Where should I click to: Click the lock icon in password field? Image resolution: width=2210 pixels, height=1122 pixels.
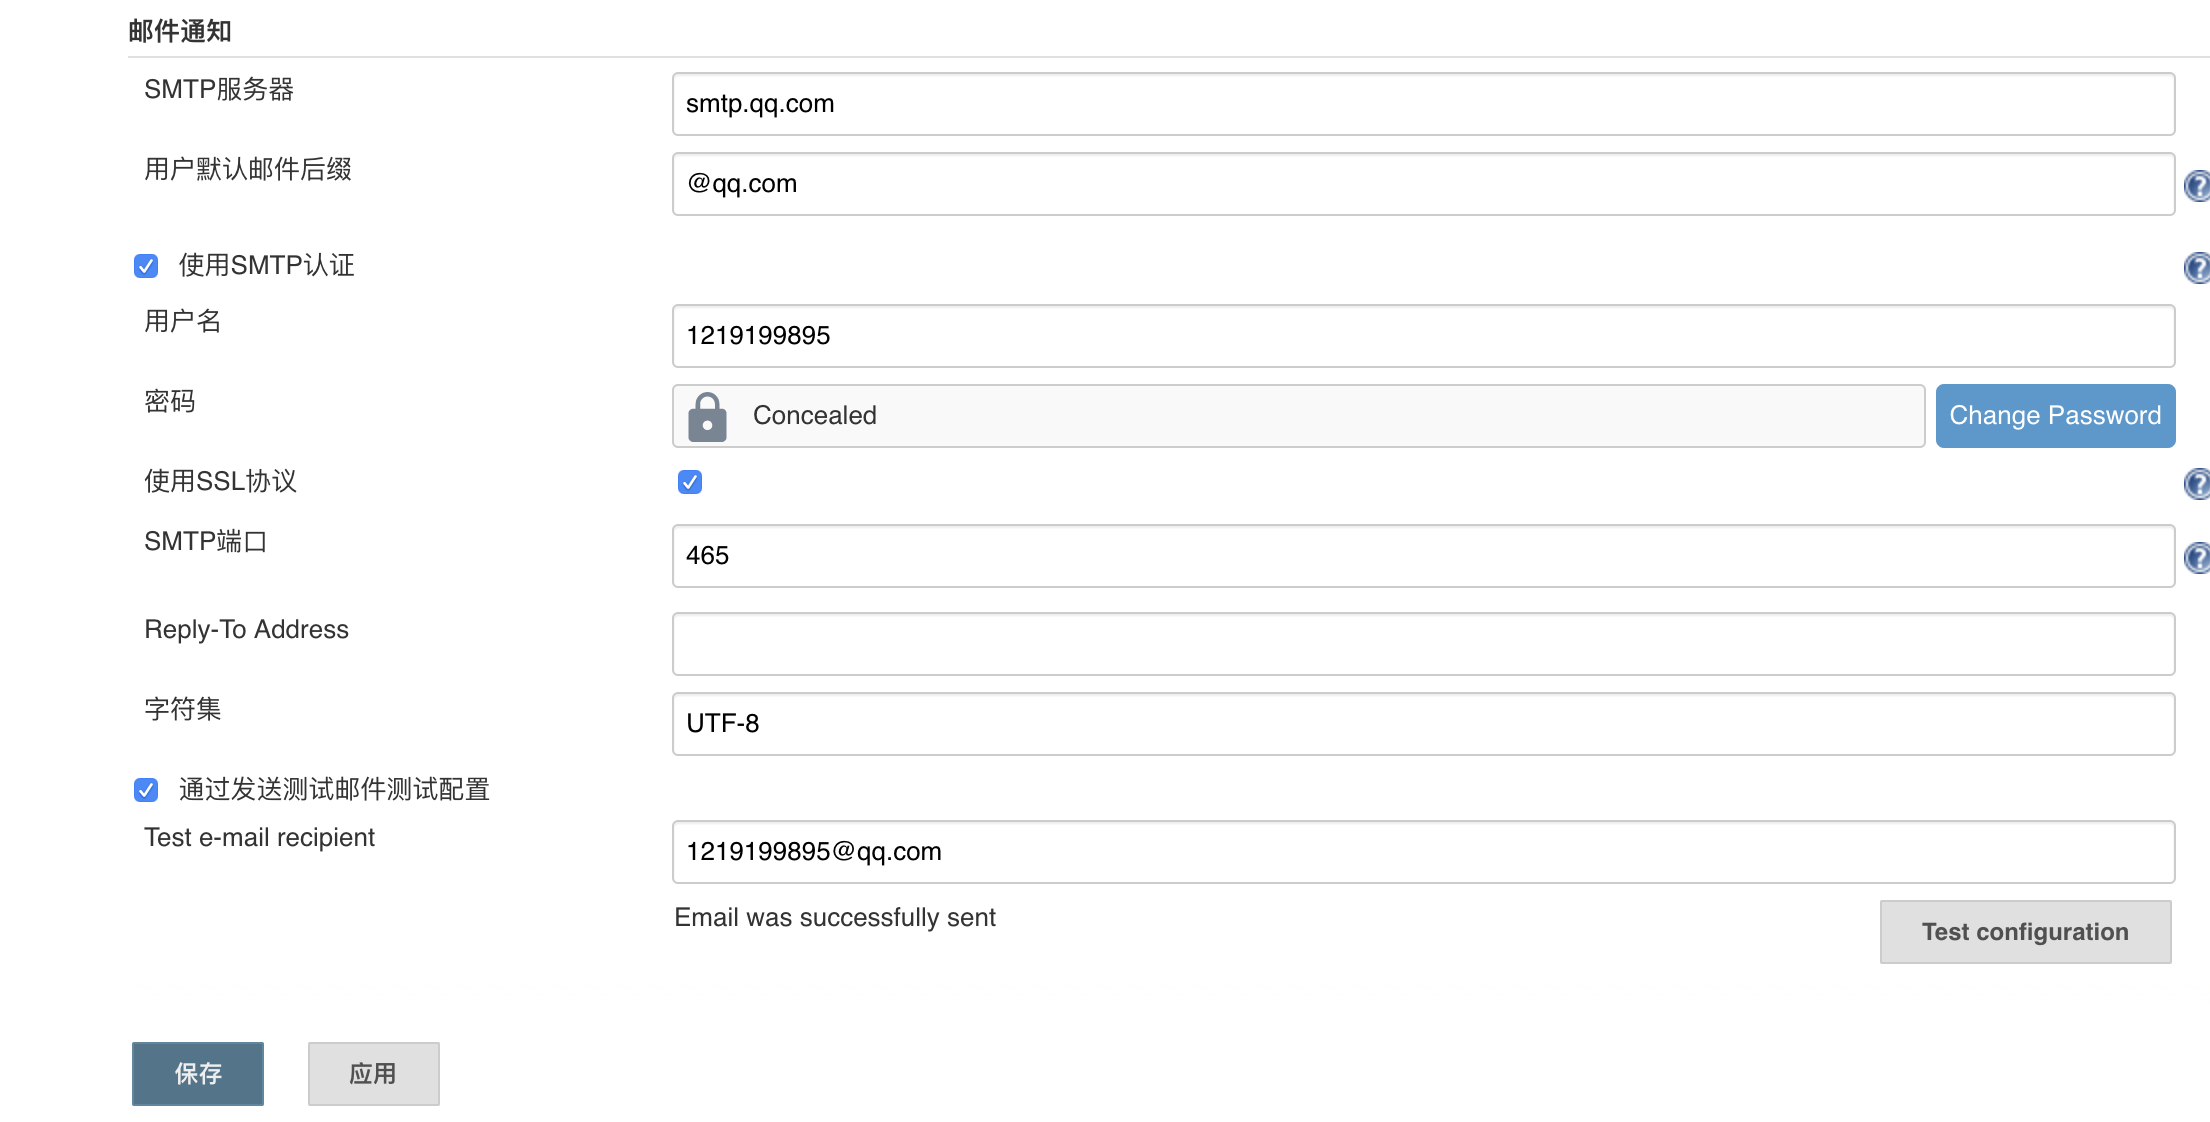tap(707, 417)
